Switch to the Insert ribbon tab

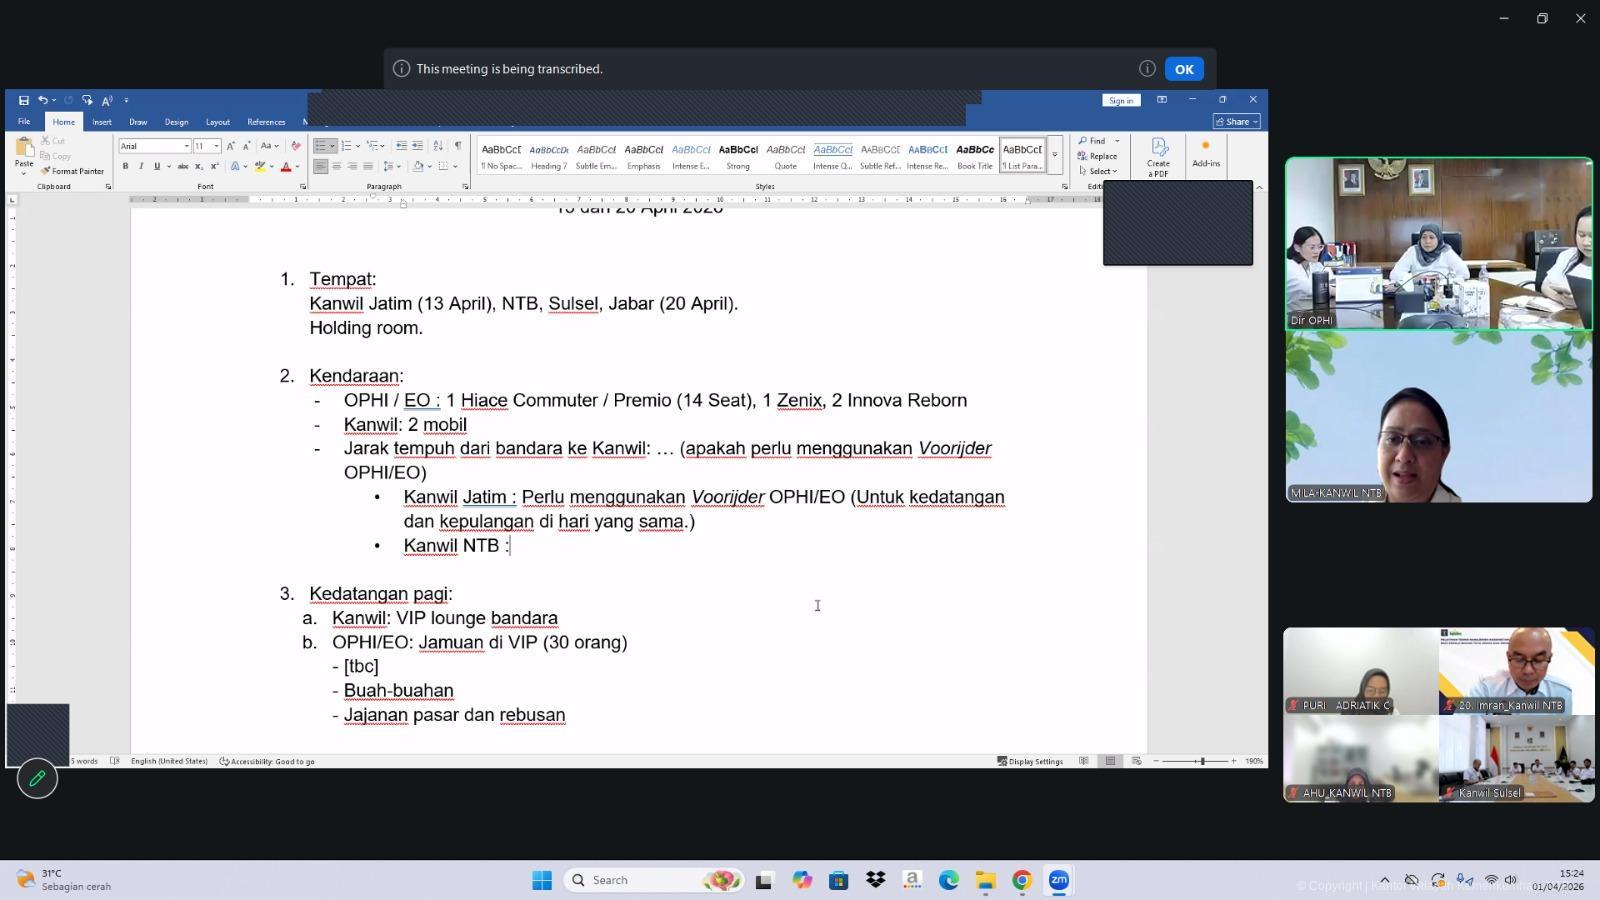pyautogui.click(x=102, y=122)
